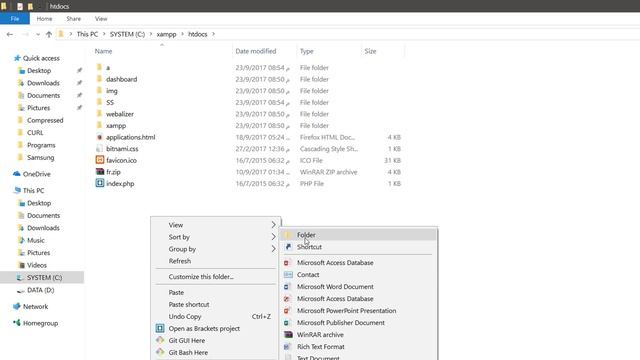Open the File ribbon tab
The width and height of the screenshot is (640, 360).
coord(15,19)
